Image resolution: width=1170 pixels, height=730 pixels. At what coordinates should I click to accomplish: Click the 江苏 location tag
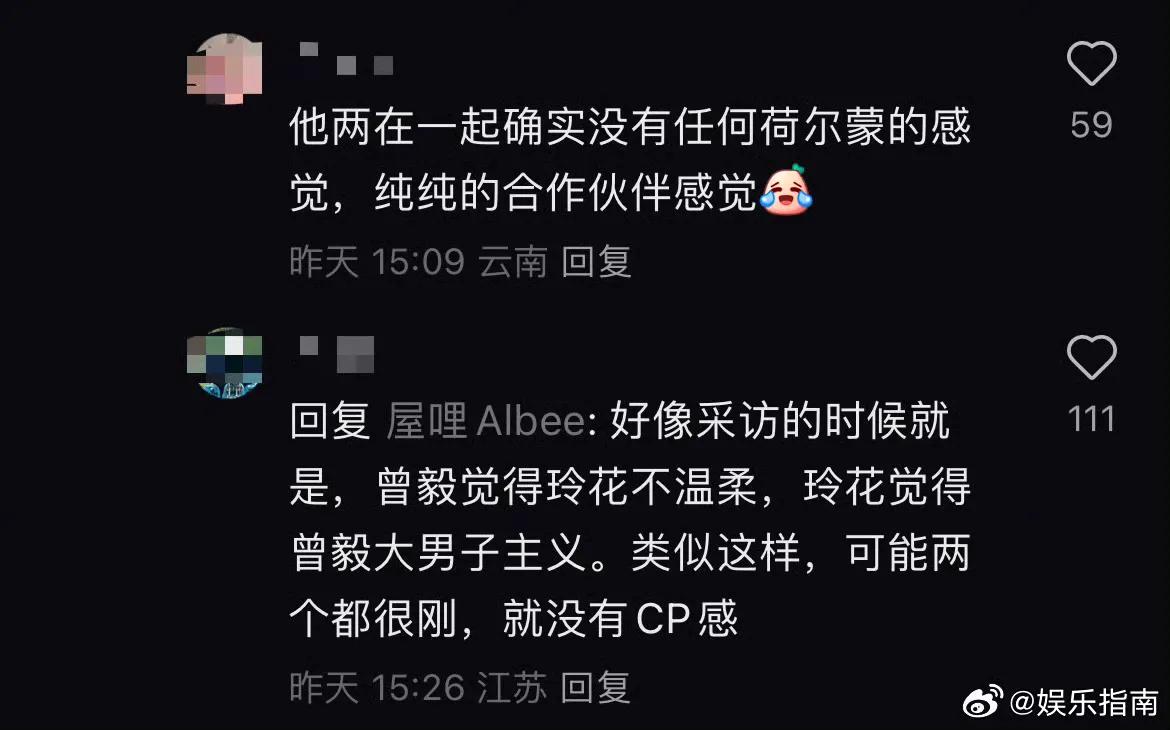click(513, 687)
